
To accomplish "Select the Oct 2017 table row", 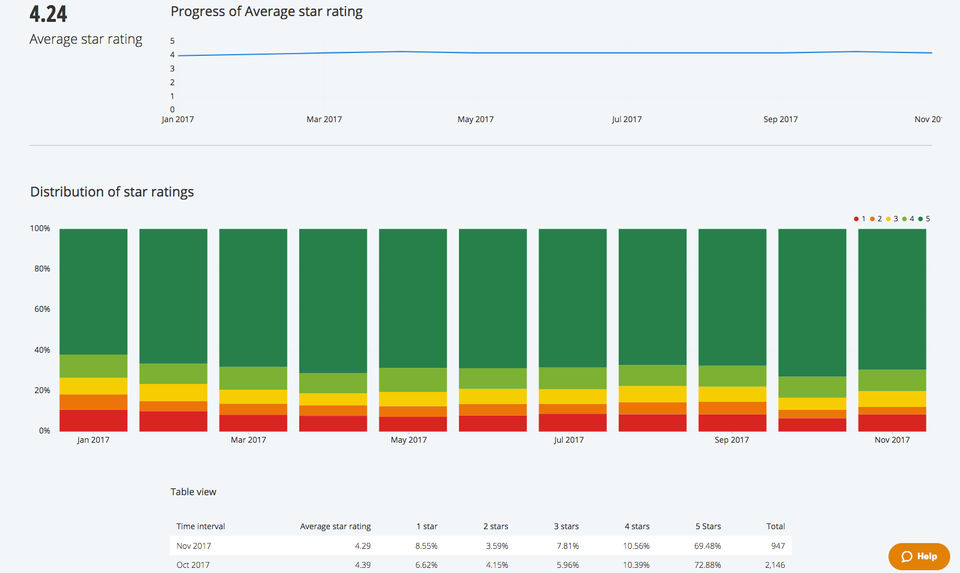I will coord(480,565).
